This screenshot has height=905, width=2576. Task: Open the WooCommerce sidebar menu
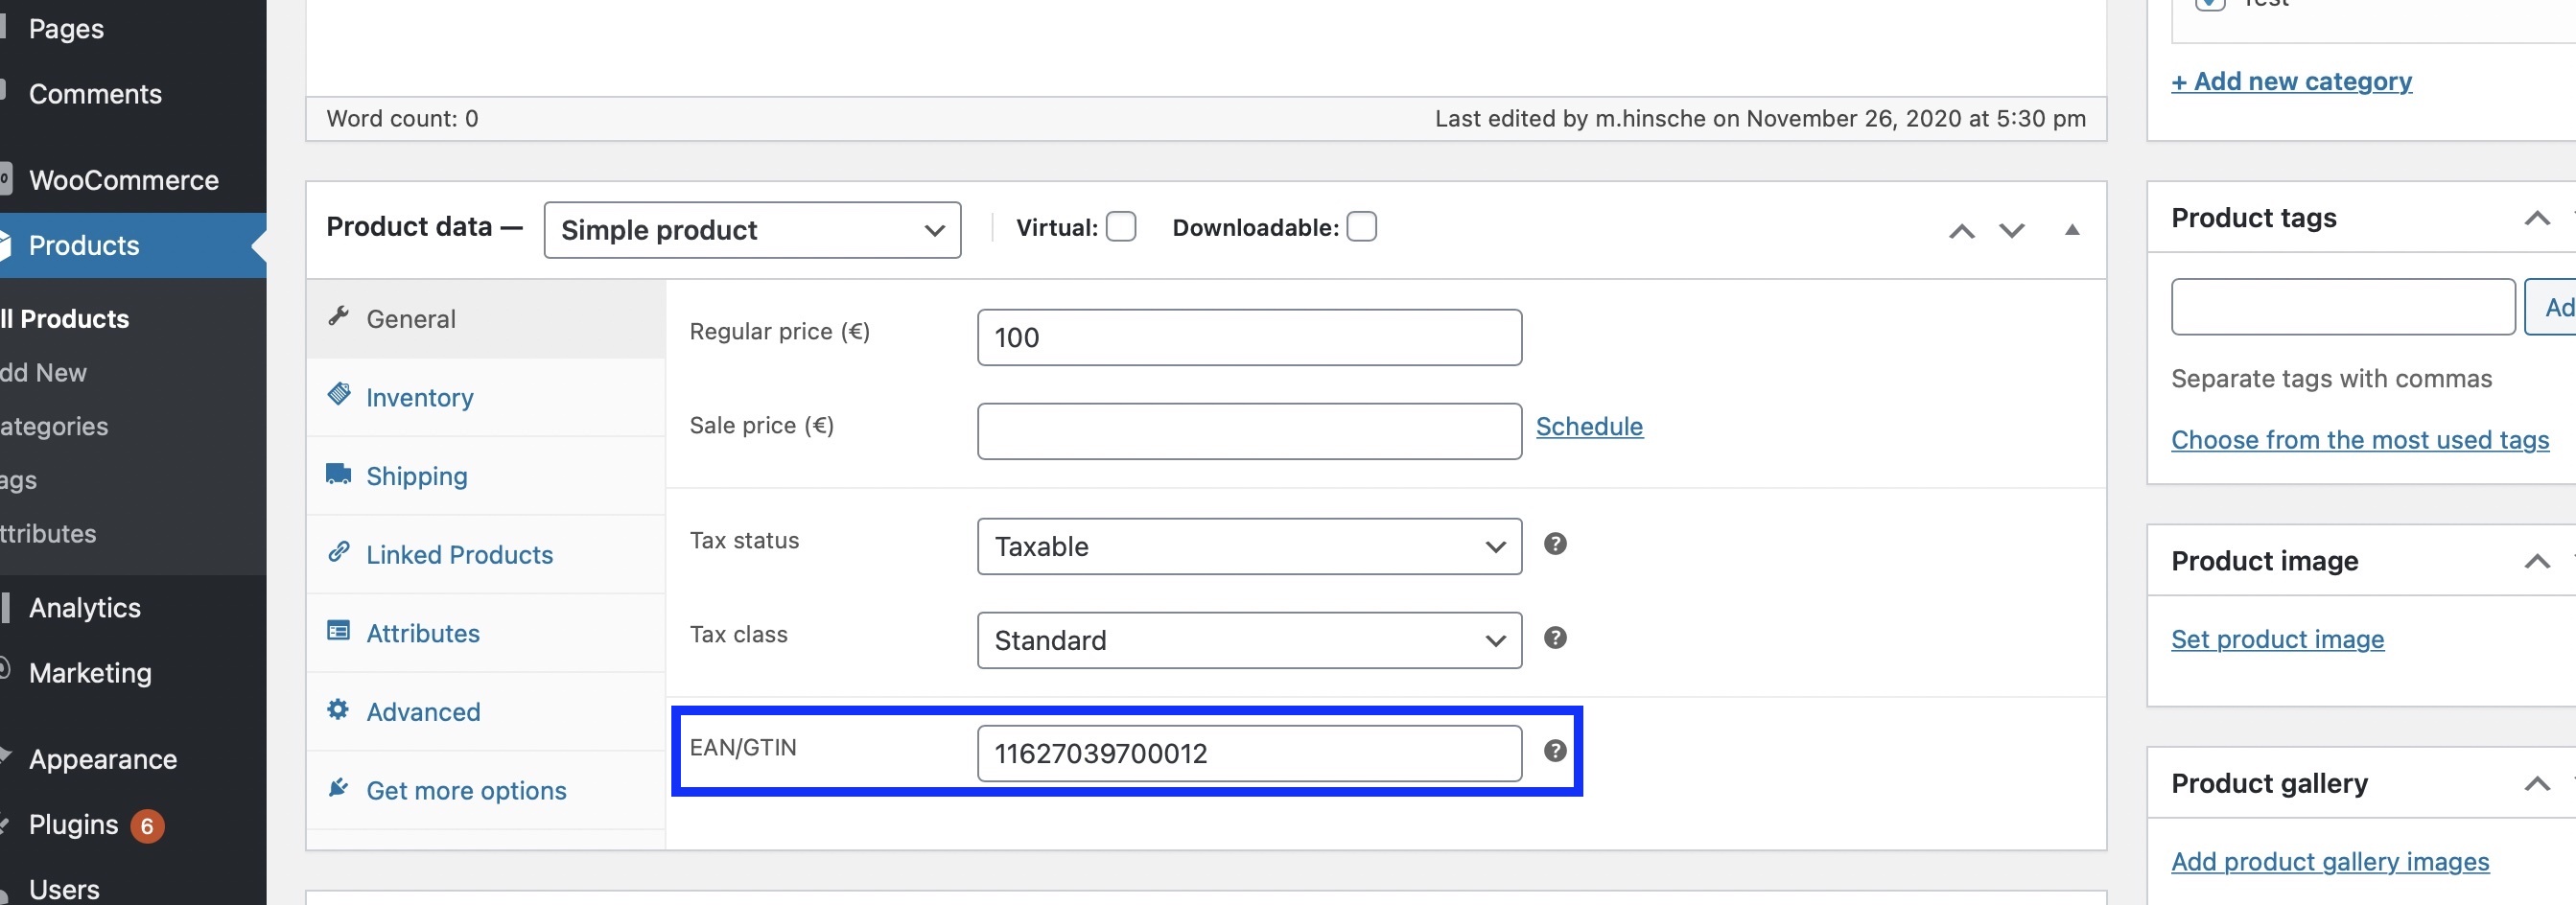(123, 180)
